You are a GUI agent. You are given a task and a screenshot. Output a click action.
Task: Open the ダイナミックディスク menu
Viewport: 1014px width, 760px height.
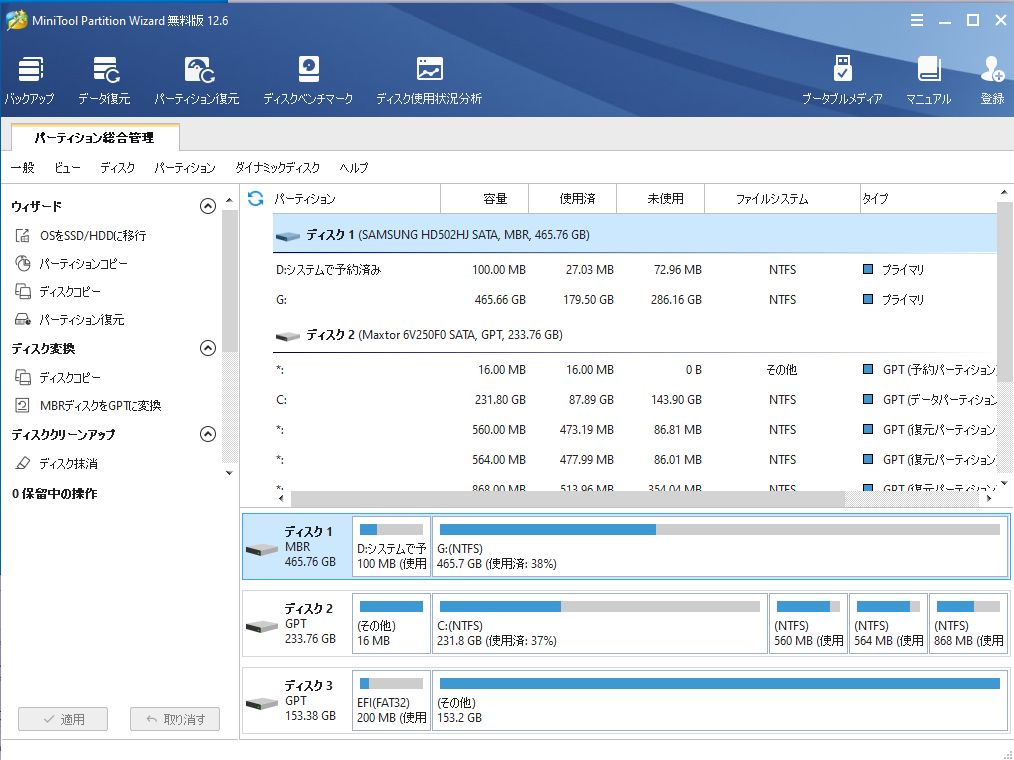(x=277, y=168)
